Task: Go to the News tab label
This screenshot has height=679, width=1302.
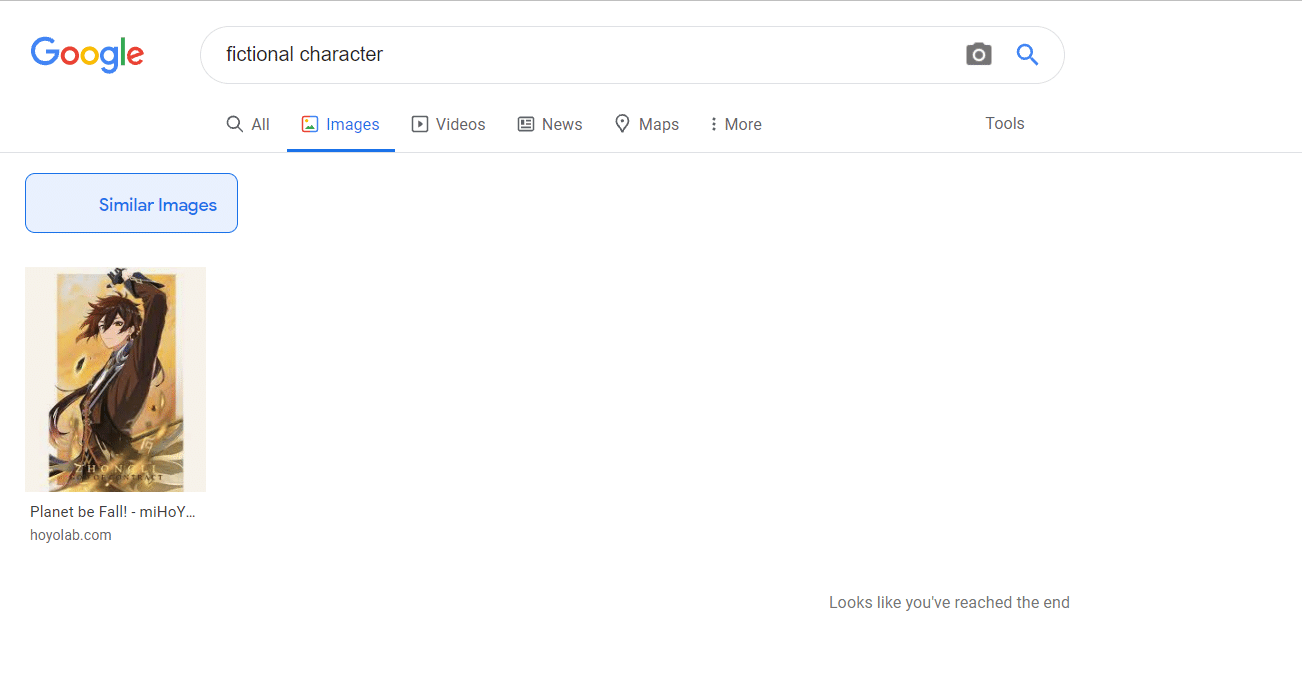Action: [562, 124]
